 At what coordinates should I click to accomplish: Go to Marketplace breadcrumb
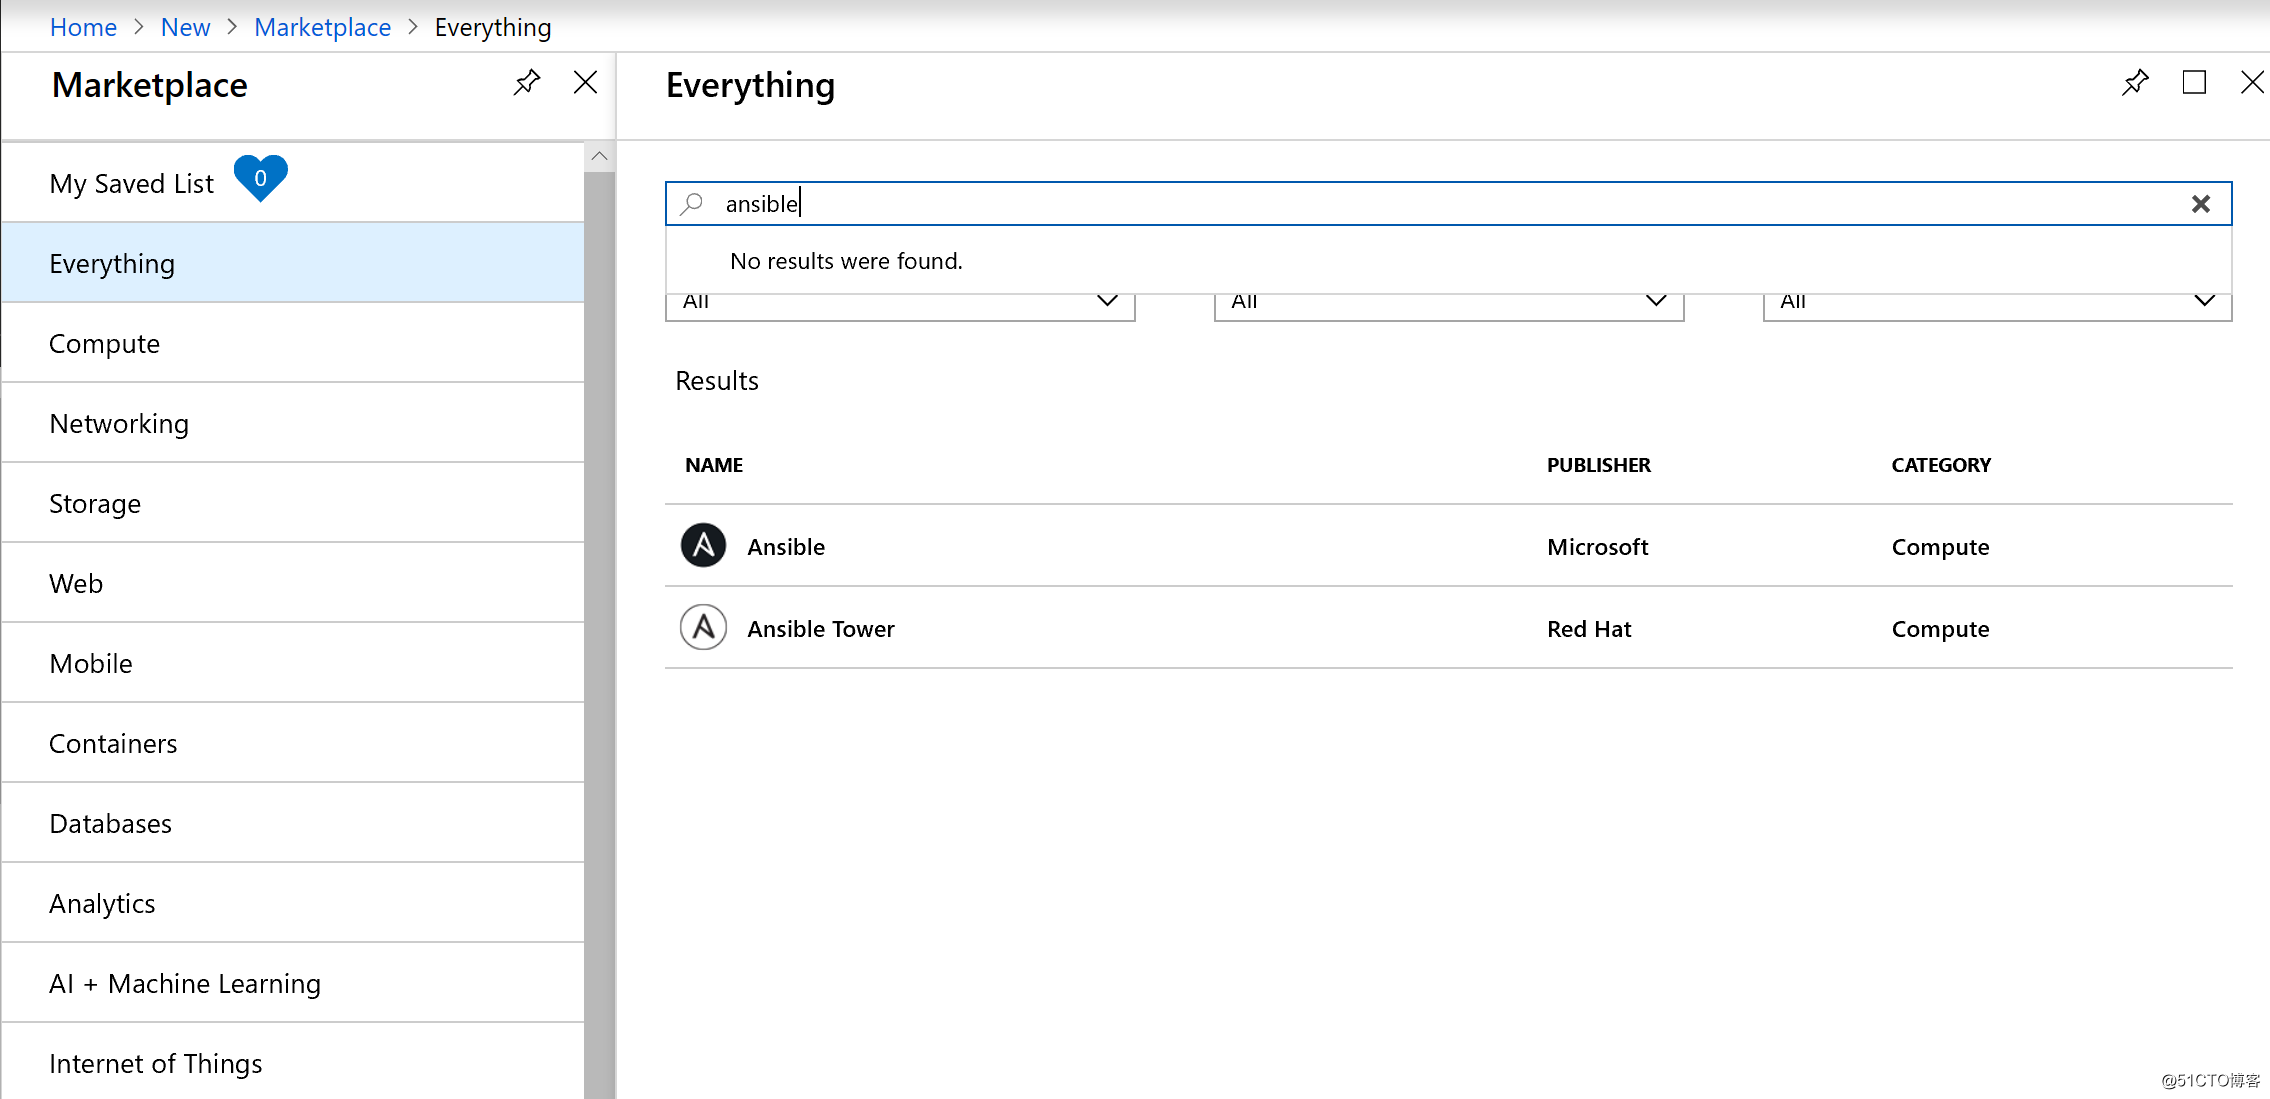[x=322, y=27]
